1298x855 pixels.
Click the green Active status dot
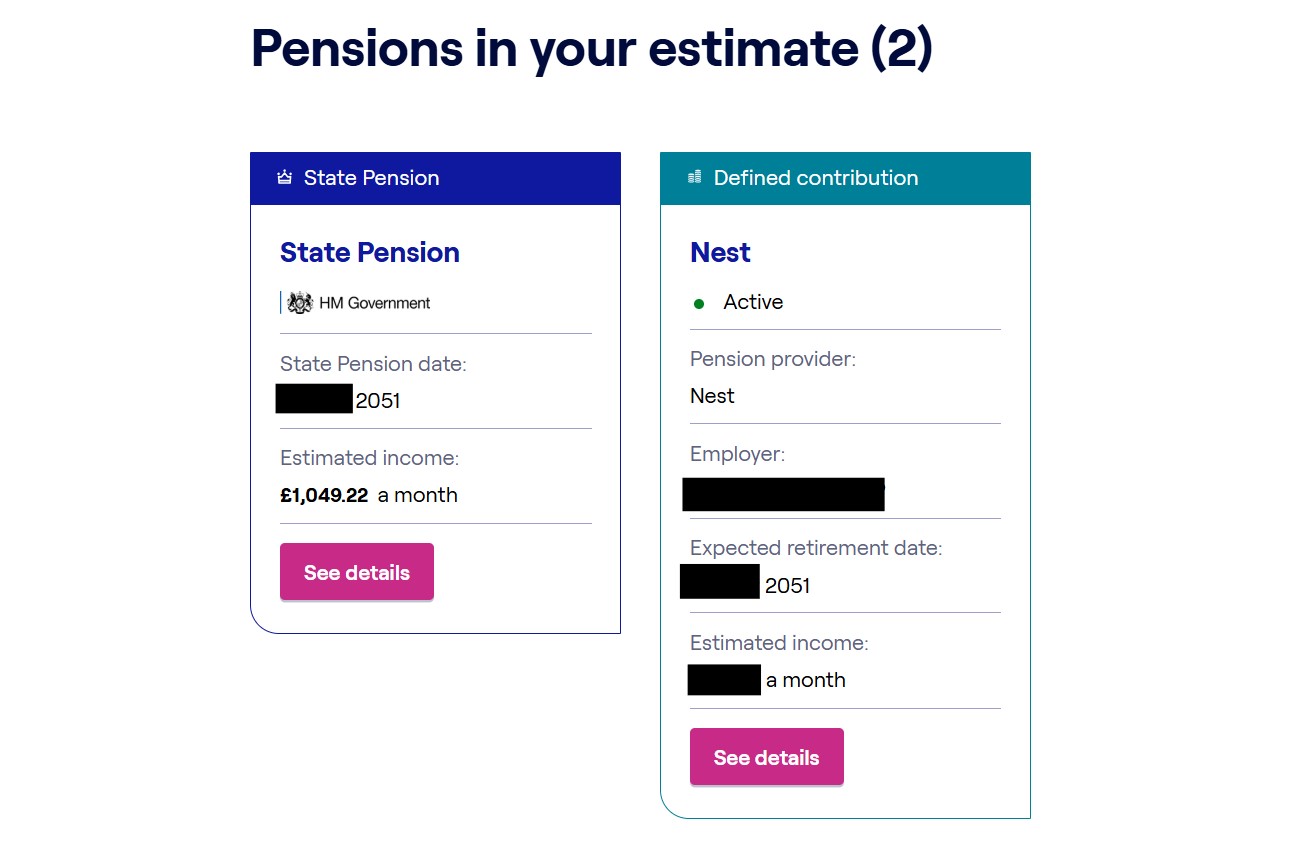699,303
